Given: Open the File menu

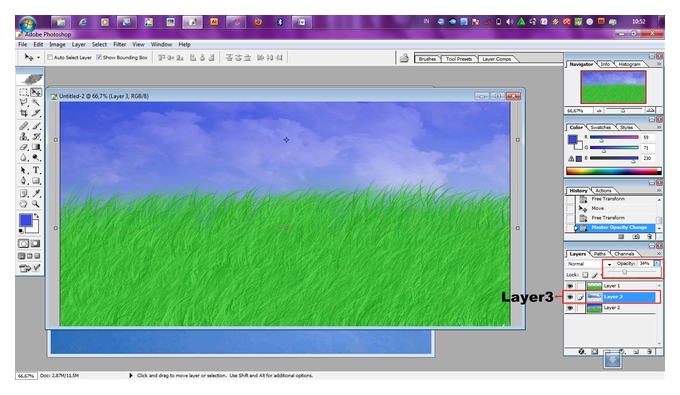Looking at the screenshot, I should (x=23, y=44).
